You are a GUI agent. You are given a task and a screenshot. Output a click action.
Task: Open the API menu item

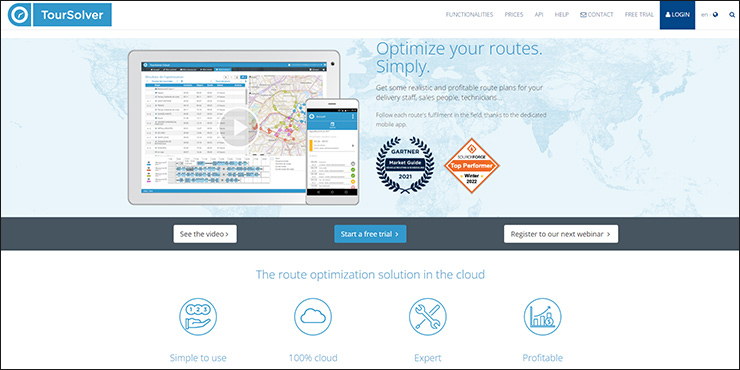point(539,15)
